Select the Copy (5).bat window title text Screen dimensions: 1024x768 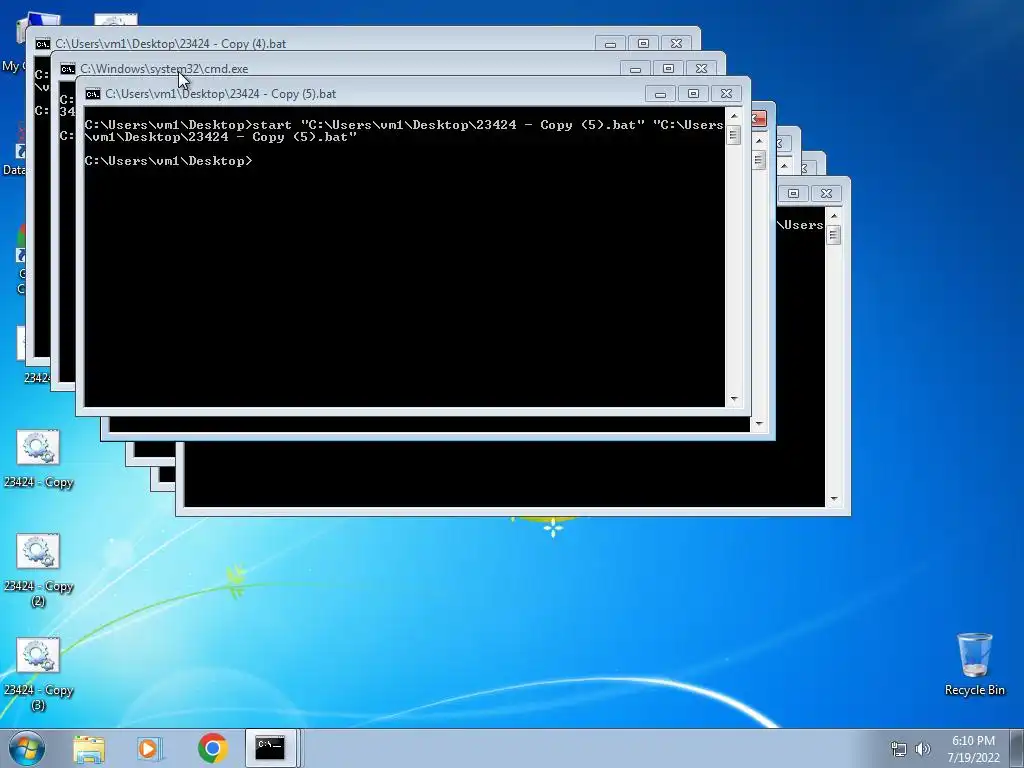point(221,94)
